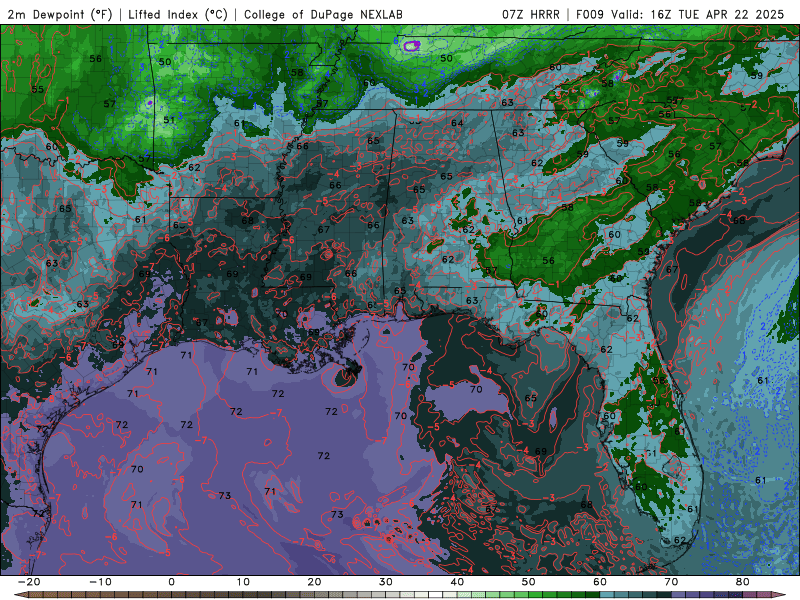Click the 30 tick label on the color scale
The image size is (800, 600).
point(386,582)
